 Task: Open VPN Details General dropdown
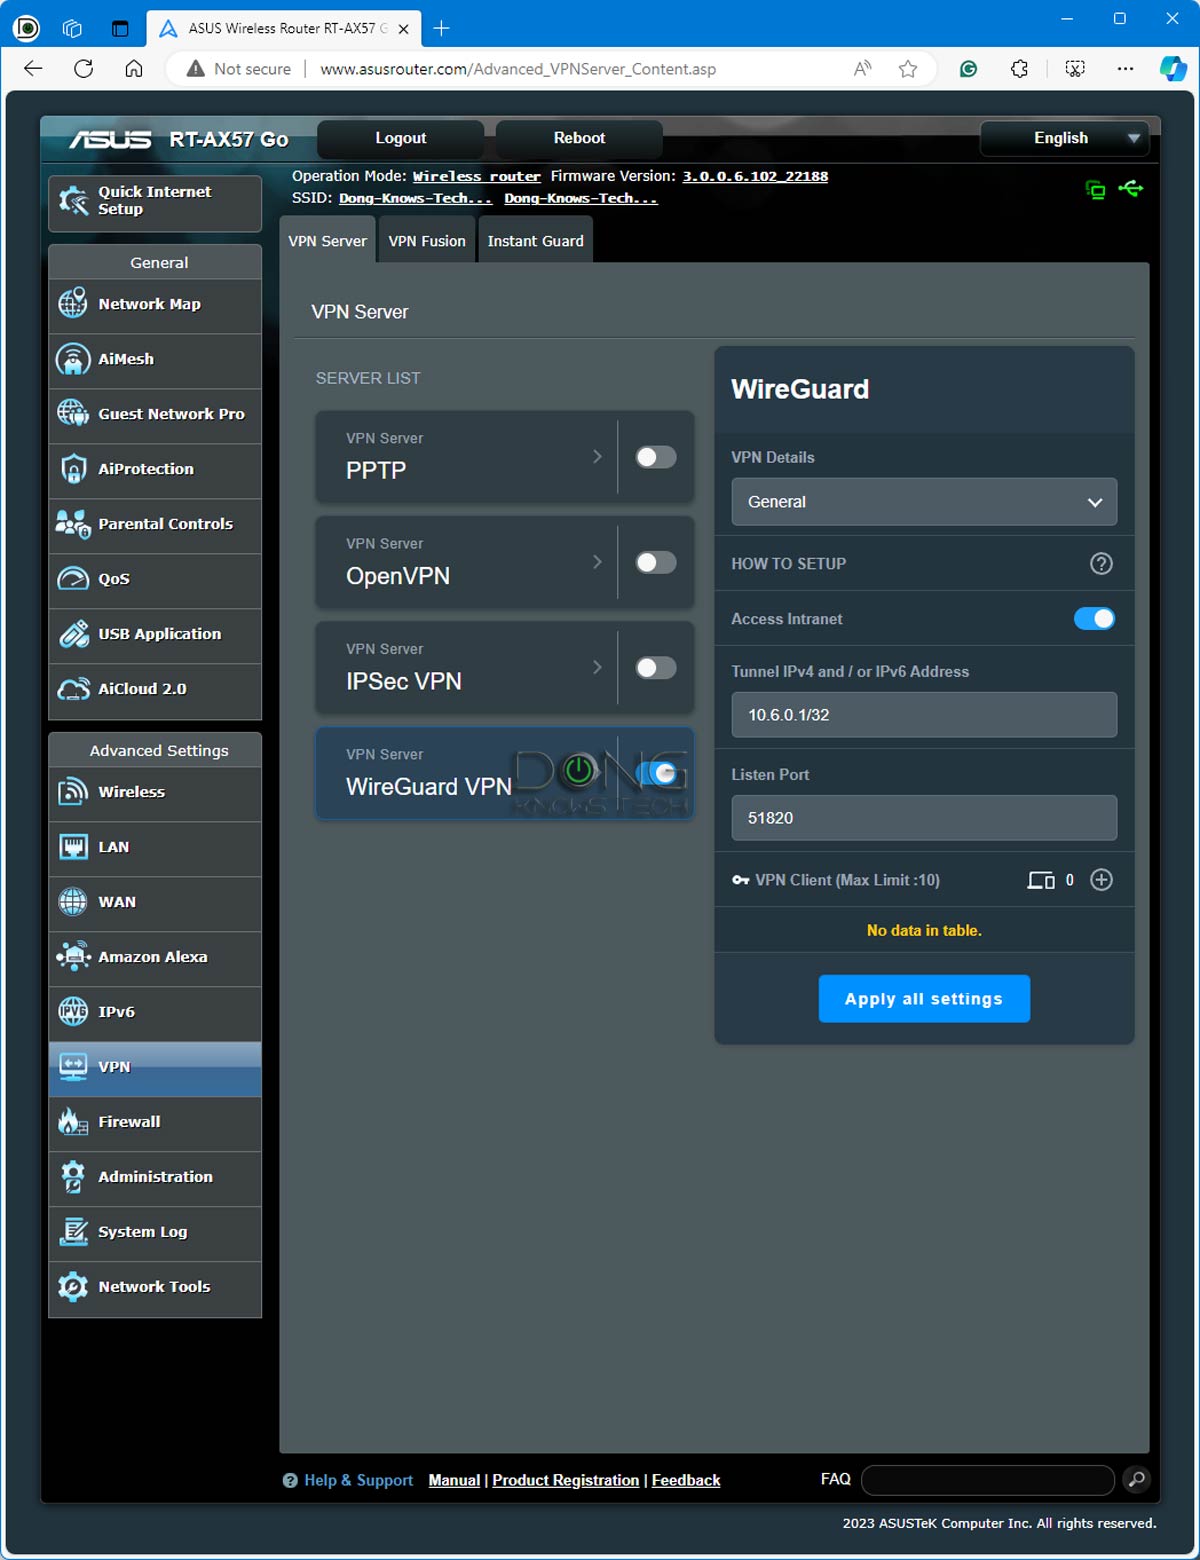924,502
